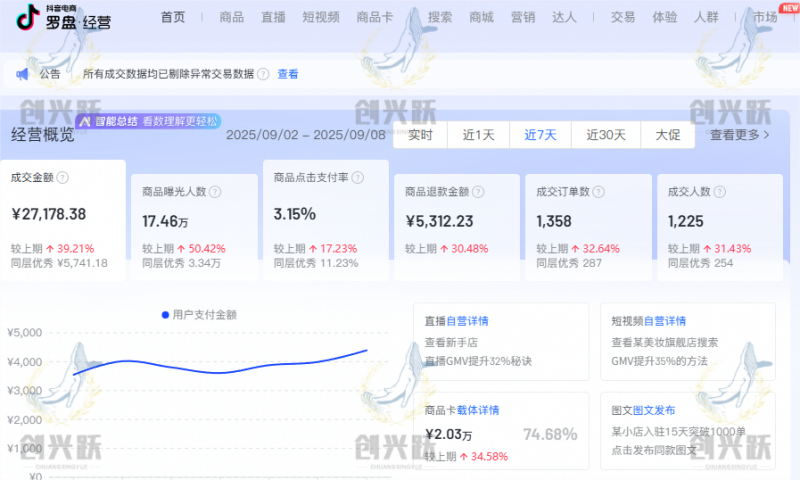Image resolution: width=800 pixels, height=480 pixels.
Task: Click the 查看 link in the announcement bar
Action: click(288, 74)
